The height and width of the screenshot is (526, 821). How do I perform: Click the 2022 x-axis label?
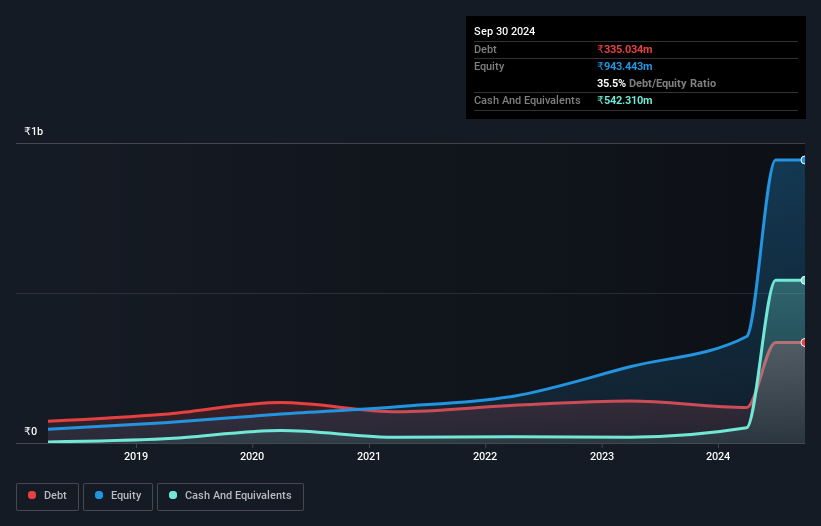[x=485, y=456]
